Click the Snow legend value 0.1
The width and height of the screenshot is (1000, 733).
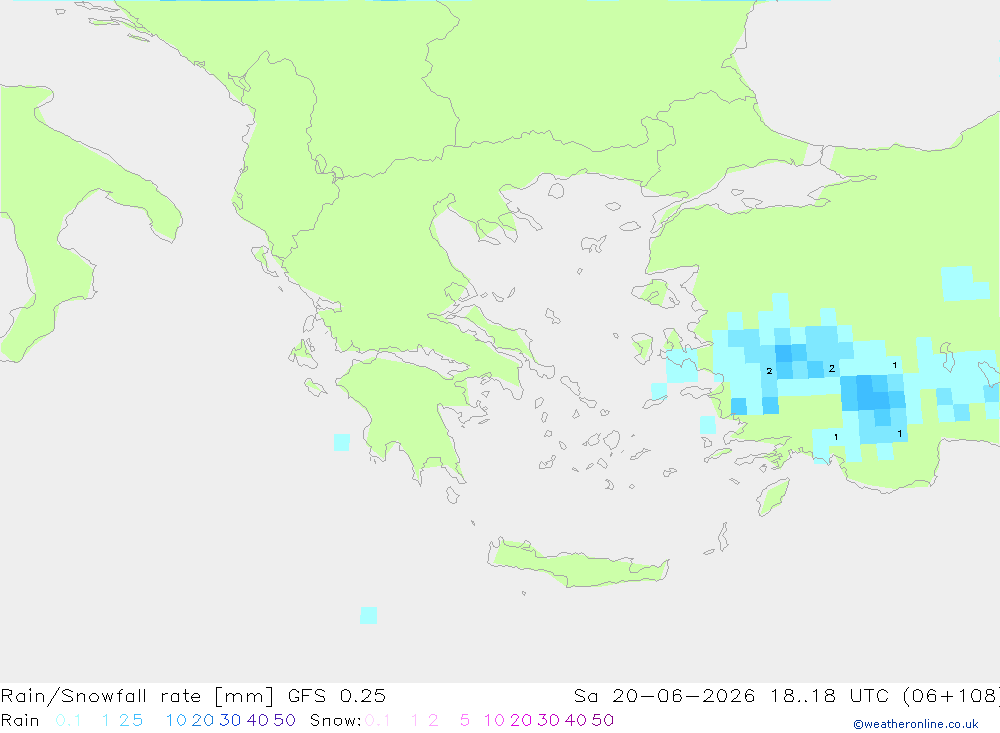(378, 720)
